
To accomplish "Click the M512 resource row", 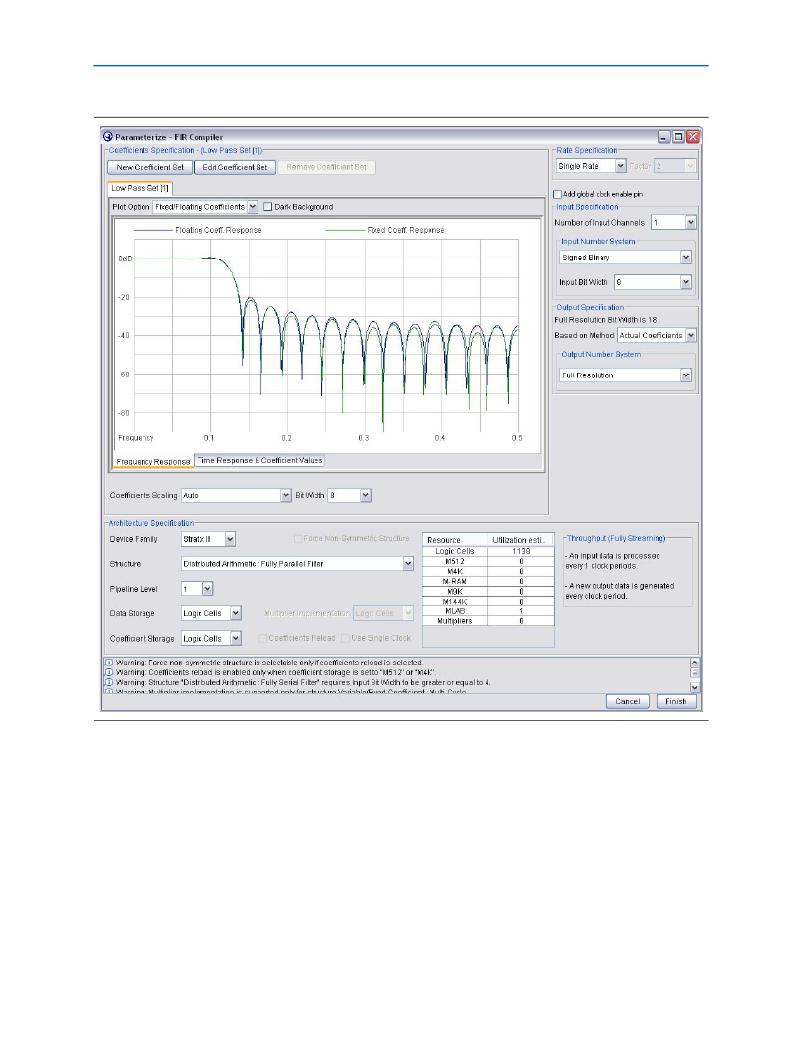I will click(x=488, y=561).
